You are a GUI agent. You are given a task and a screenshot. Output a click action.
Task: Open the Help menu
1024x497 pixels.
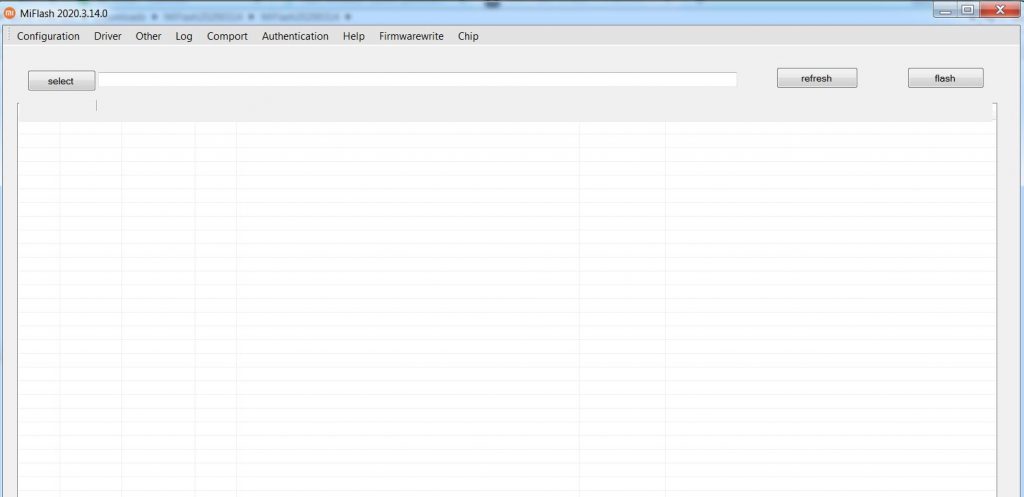click(x=353, y=37)
